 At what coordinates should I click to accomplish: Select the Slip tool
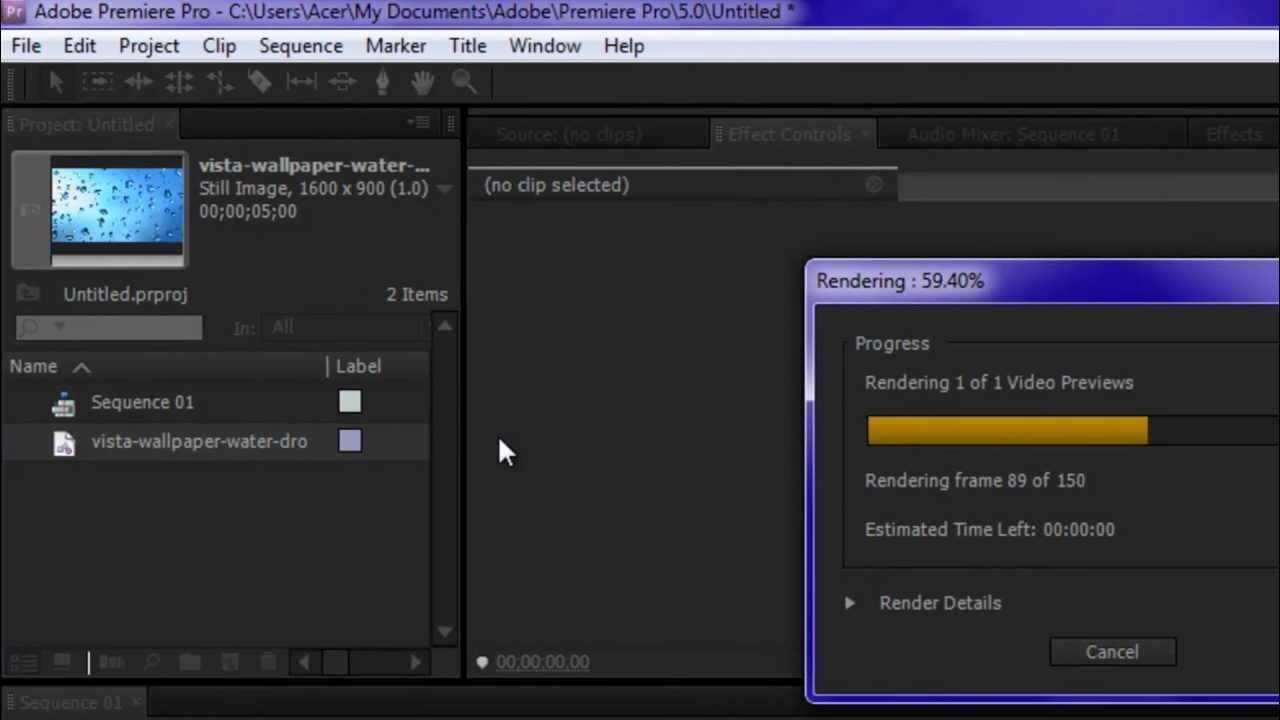pos(301,83)
